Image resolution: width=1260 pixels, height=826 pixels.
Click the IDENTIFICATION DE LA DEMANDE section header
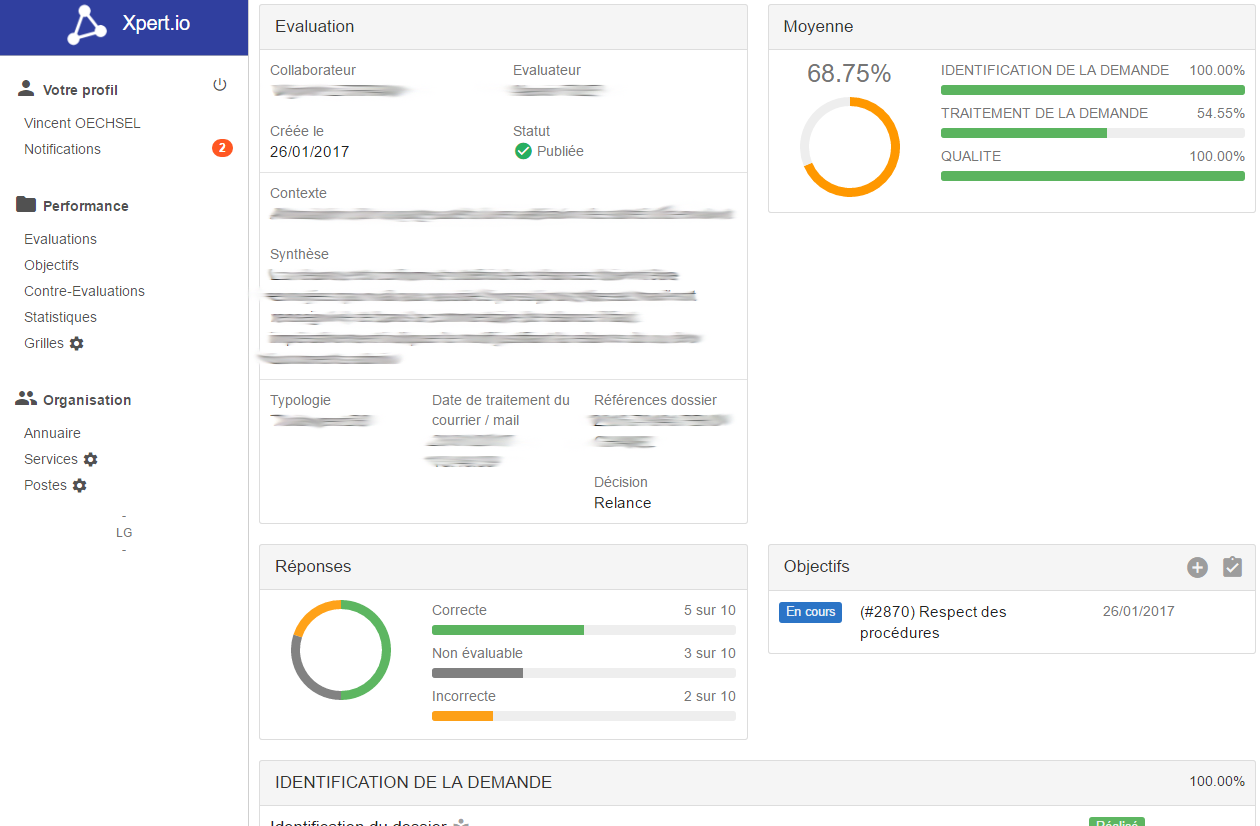tap(757, 782)
